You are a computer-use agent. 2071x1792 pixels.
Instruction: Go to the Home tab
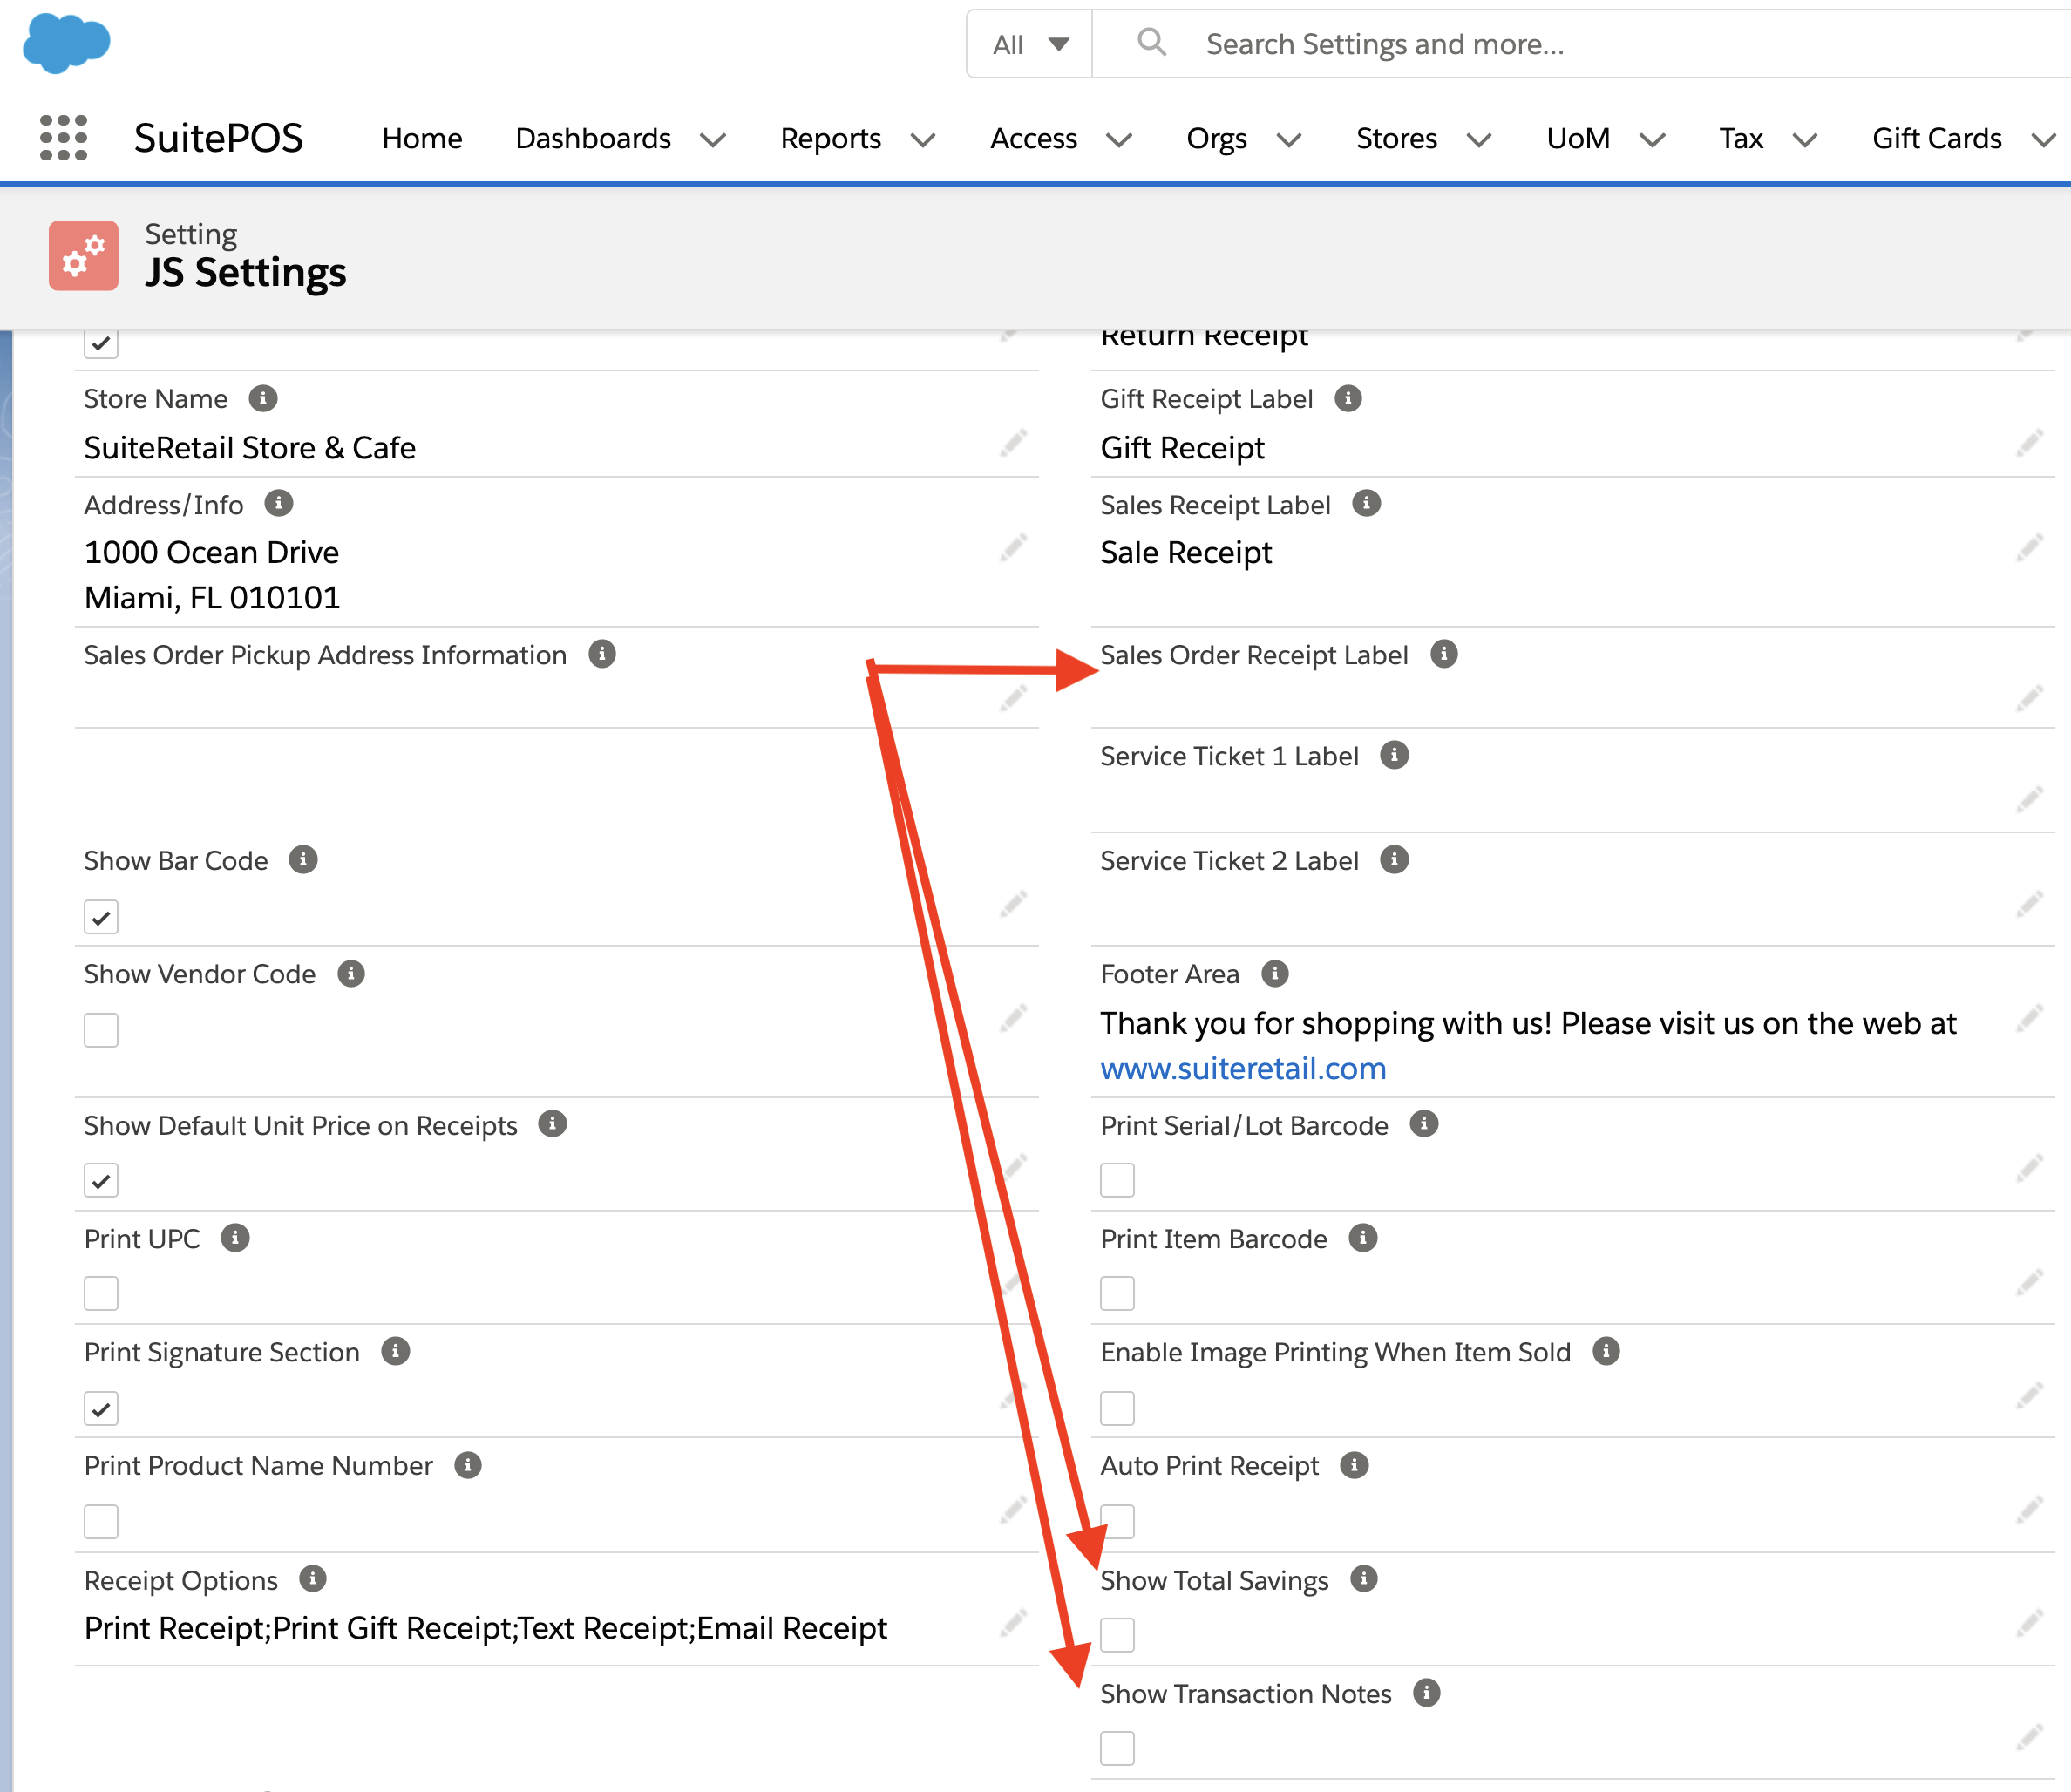point(422,138)
